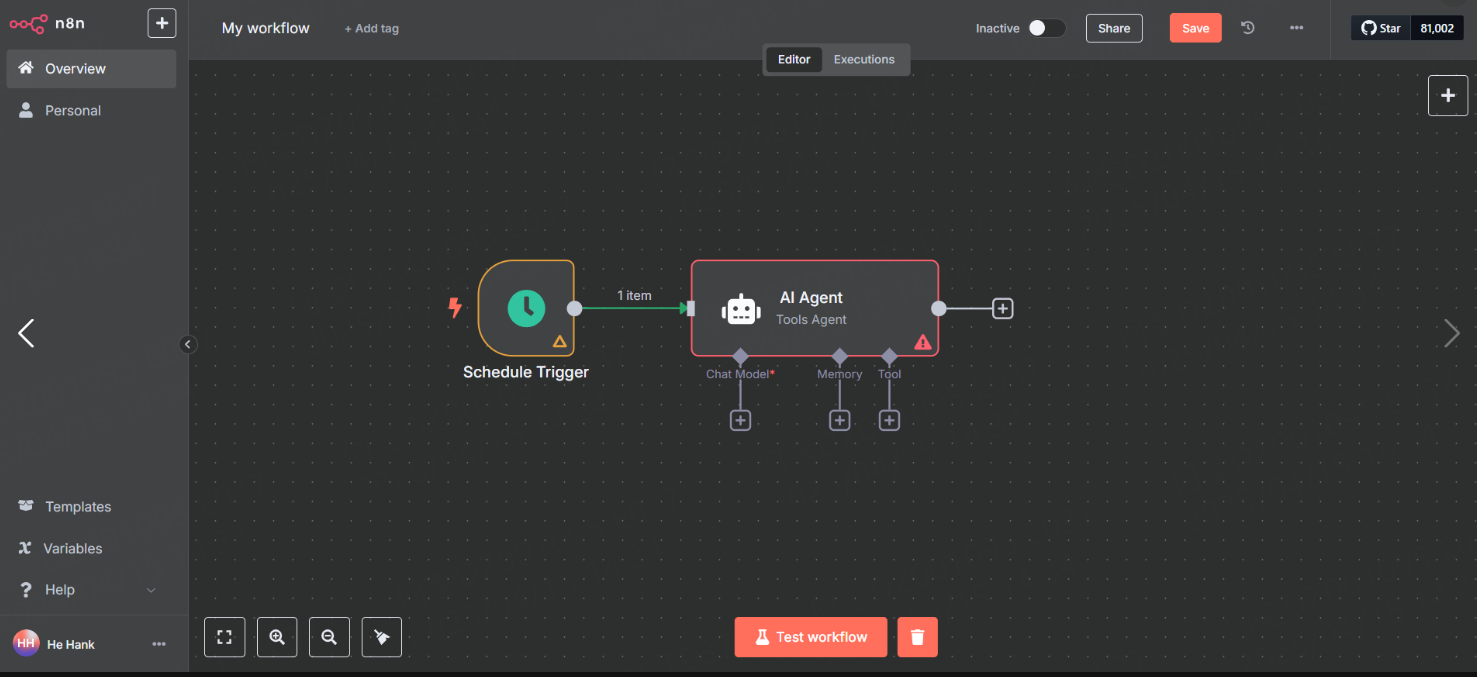Open He Hank user options menu
This screenshot has width=1477, height=677.
[x=158, y=644]
